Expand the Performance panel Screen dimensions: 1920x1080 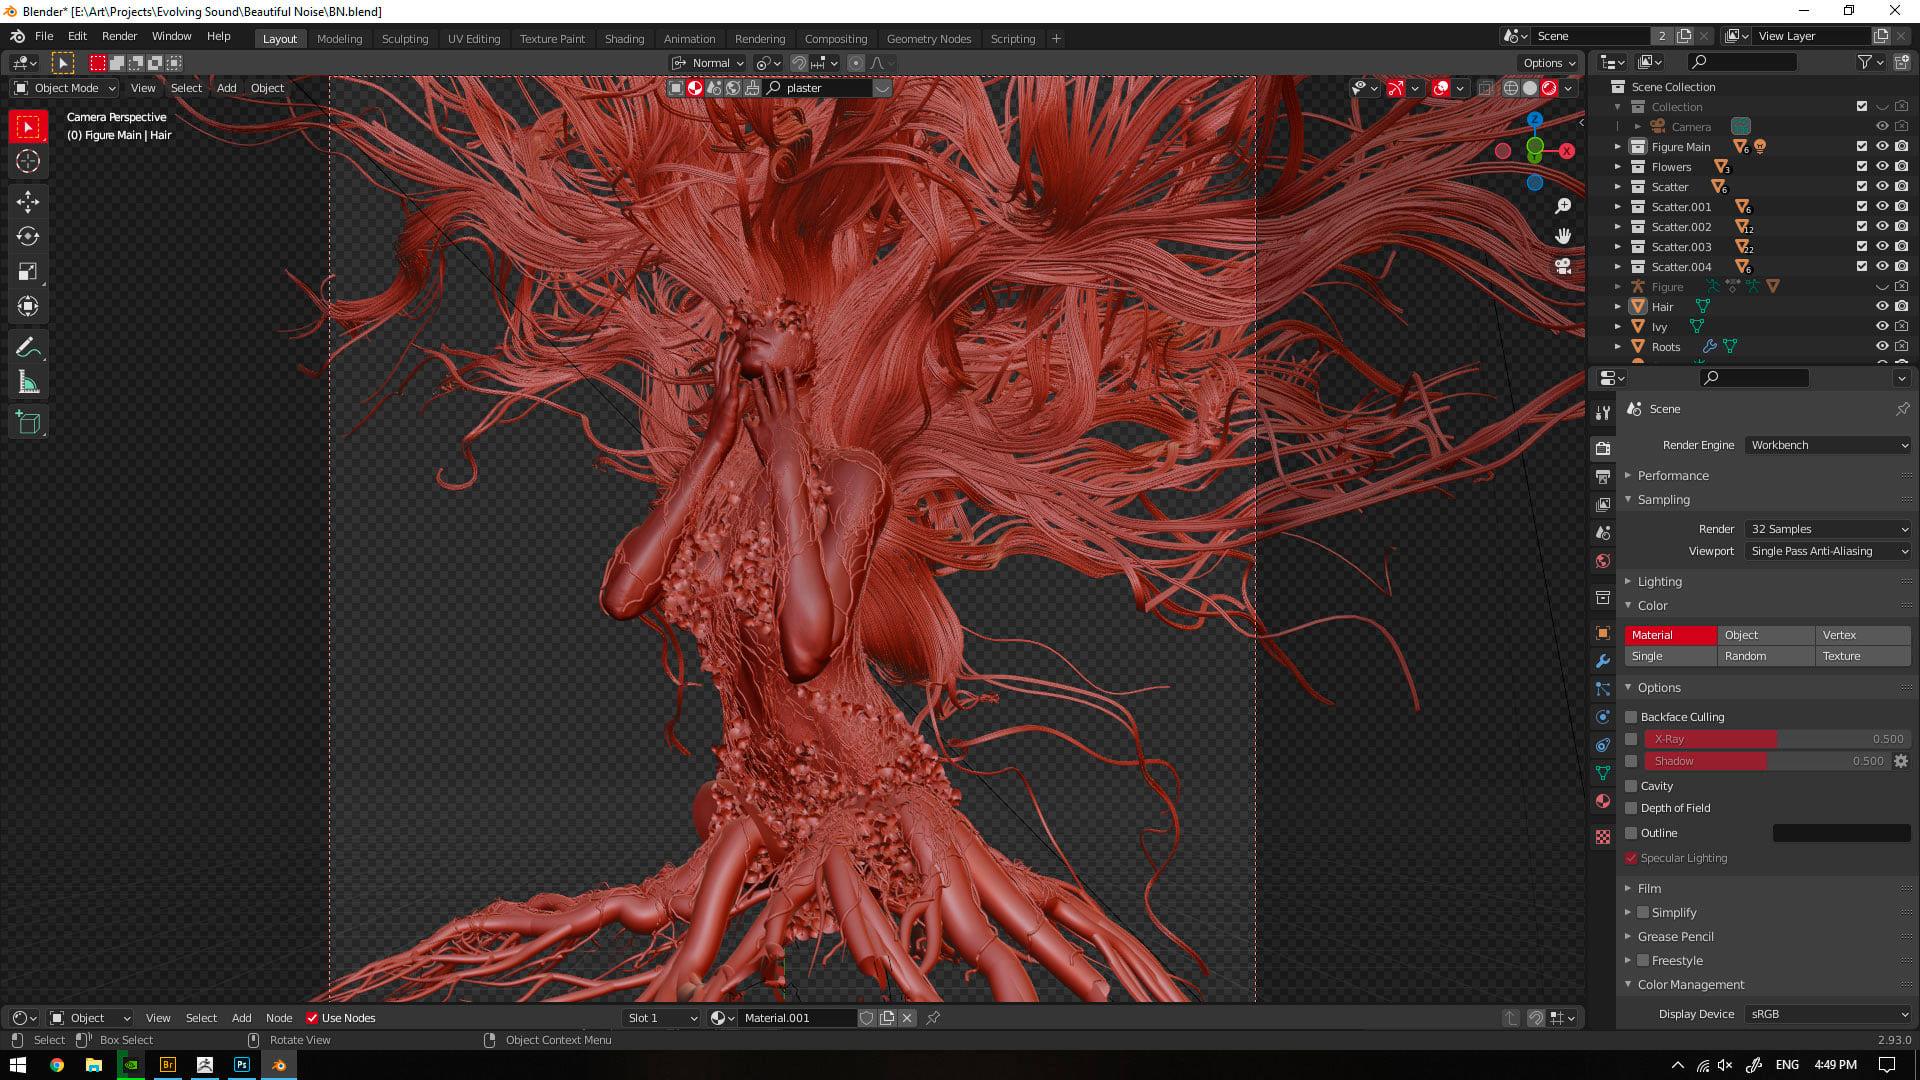coord(1673,476)
